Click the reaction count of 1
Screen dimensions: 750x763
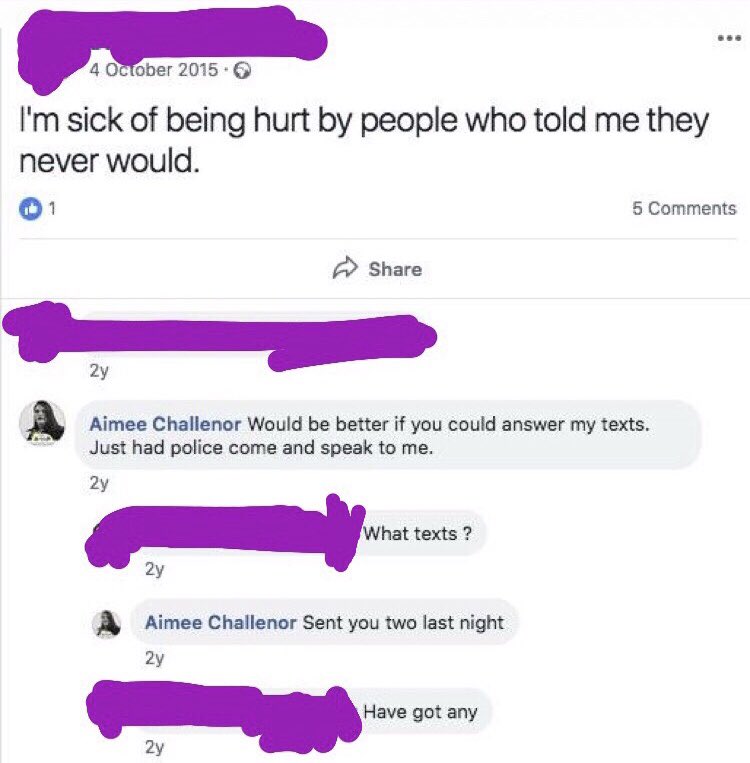(52, 209)
